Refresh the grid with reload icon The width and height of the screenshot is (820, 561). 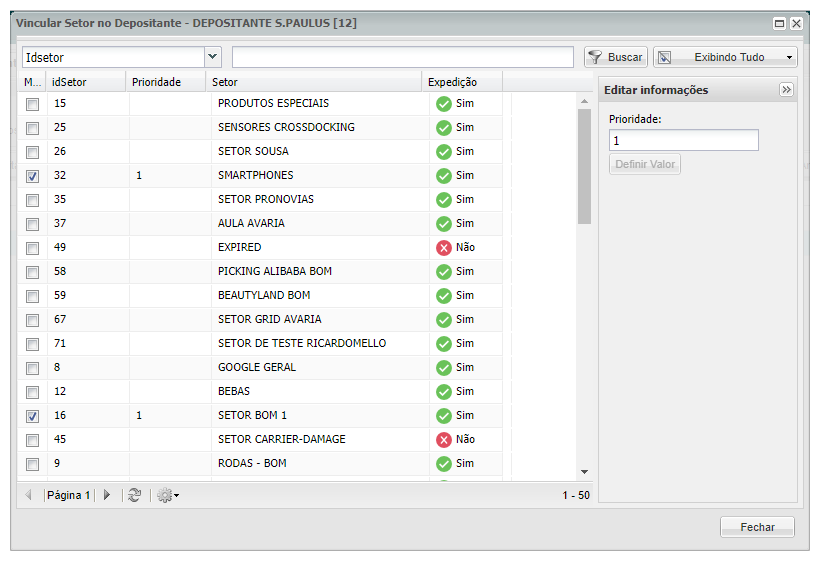point(134,495)
